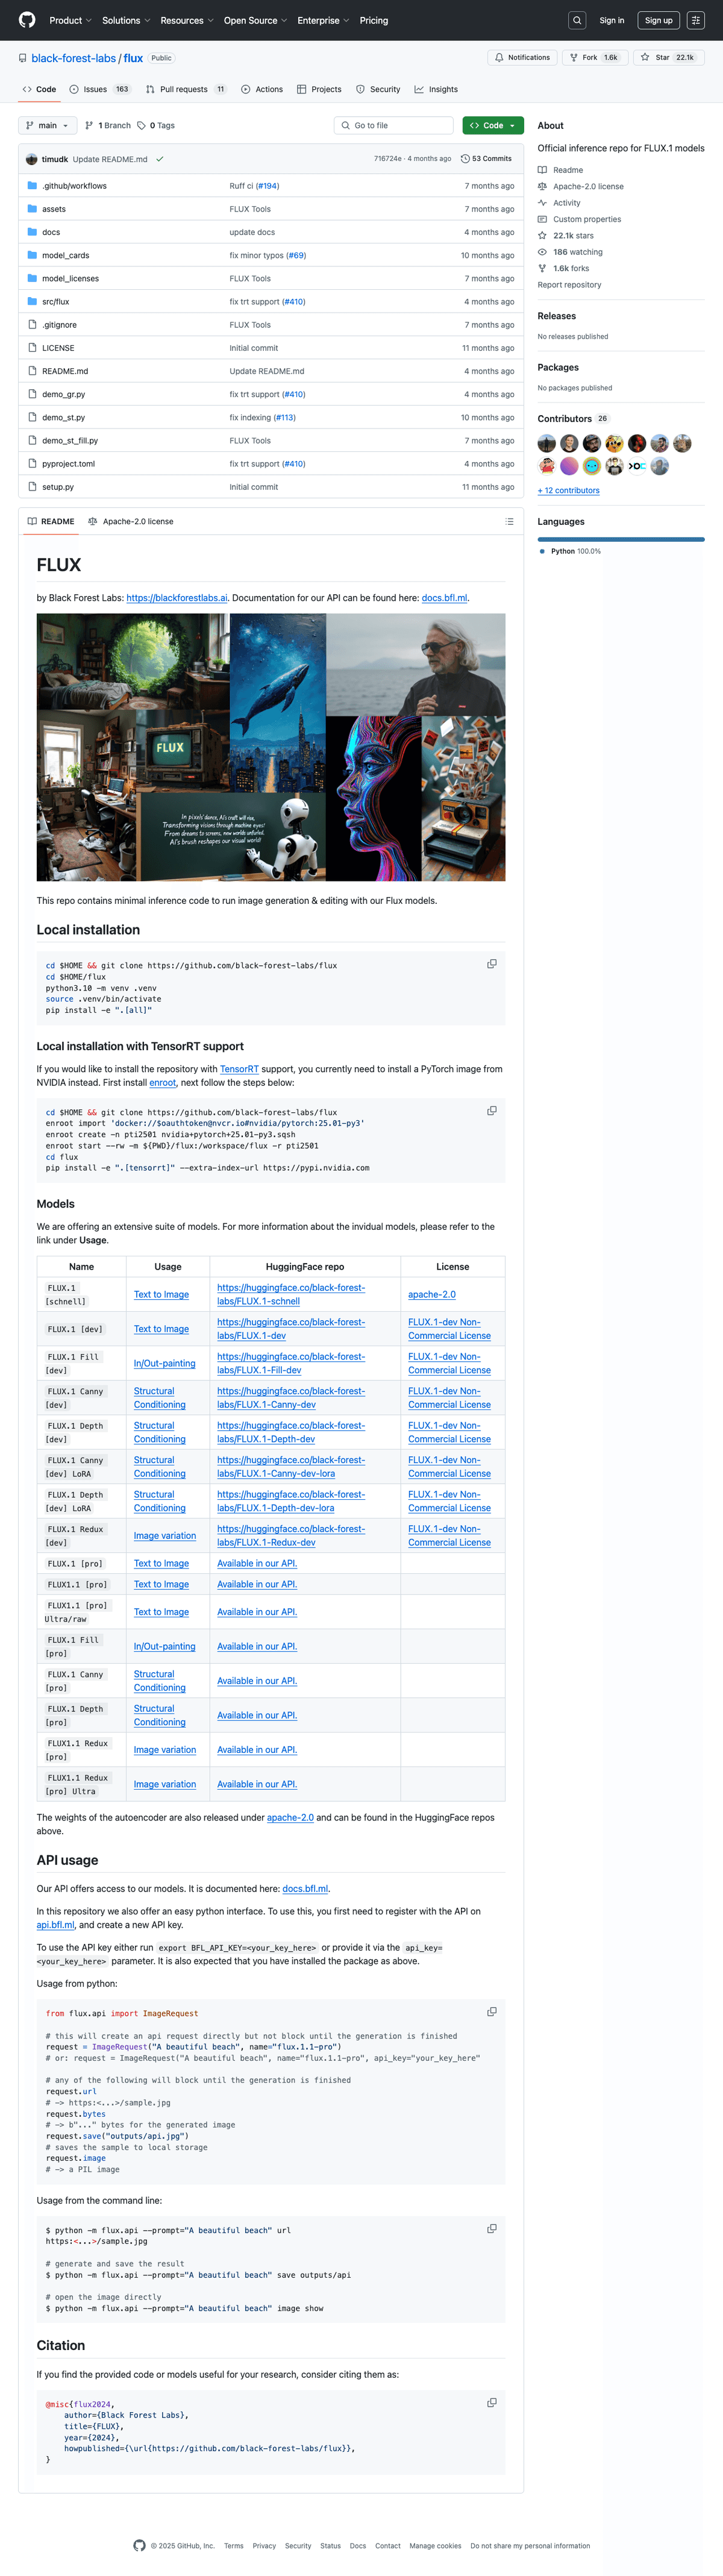Copy the Python API usage code

(x=492, y=2011)
